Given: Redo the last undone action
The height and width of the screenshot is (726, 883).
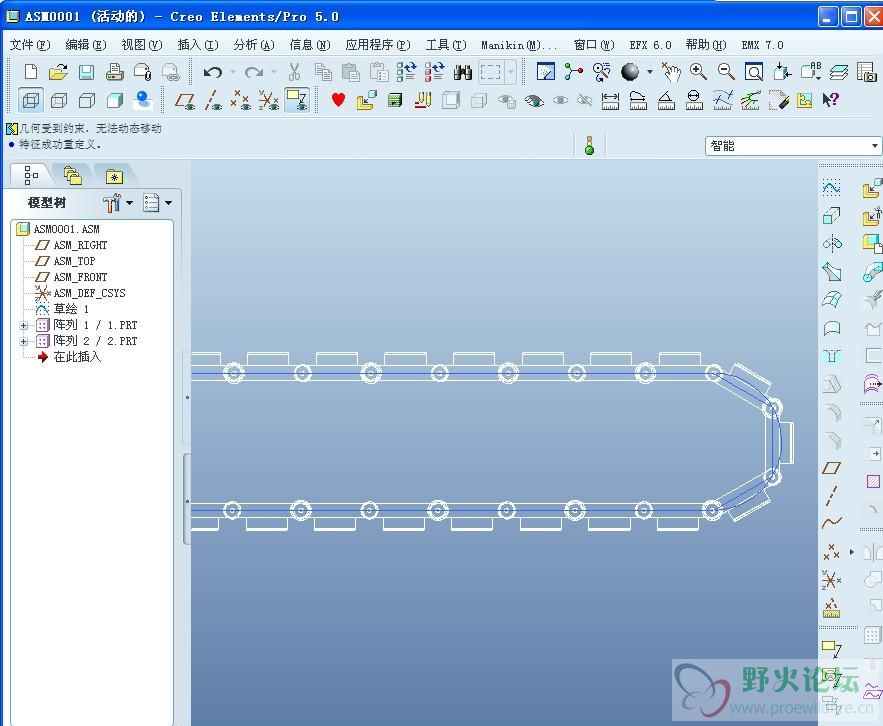Looking at the screenshot, I should click(x=254, y=72).
